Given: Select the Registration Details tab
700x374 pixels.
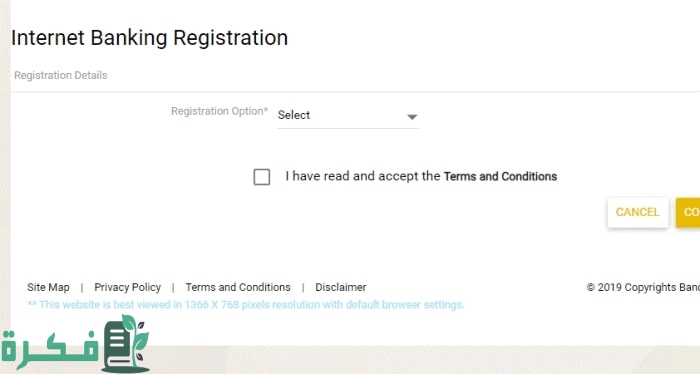Looking at the screenshot, I should click(x=61, y=75).
